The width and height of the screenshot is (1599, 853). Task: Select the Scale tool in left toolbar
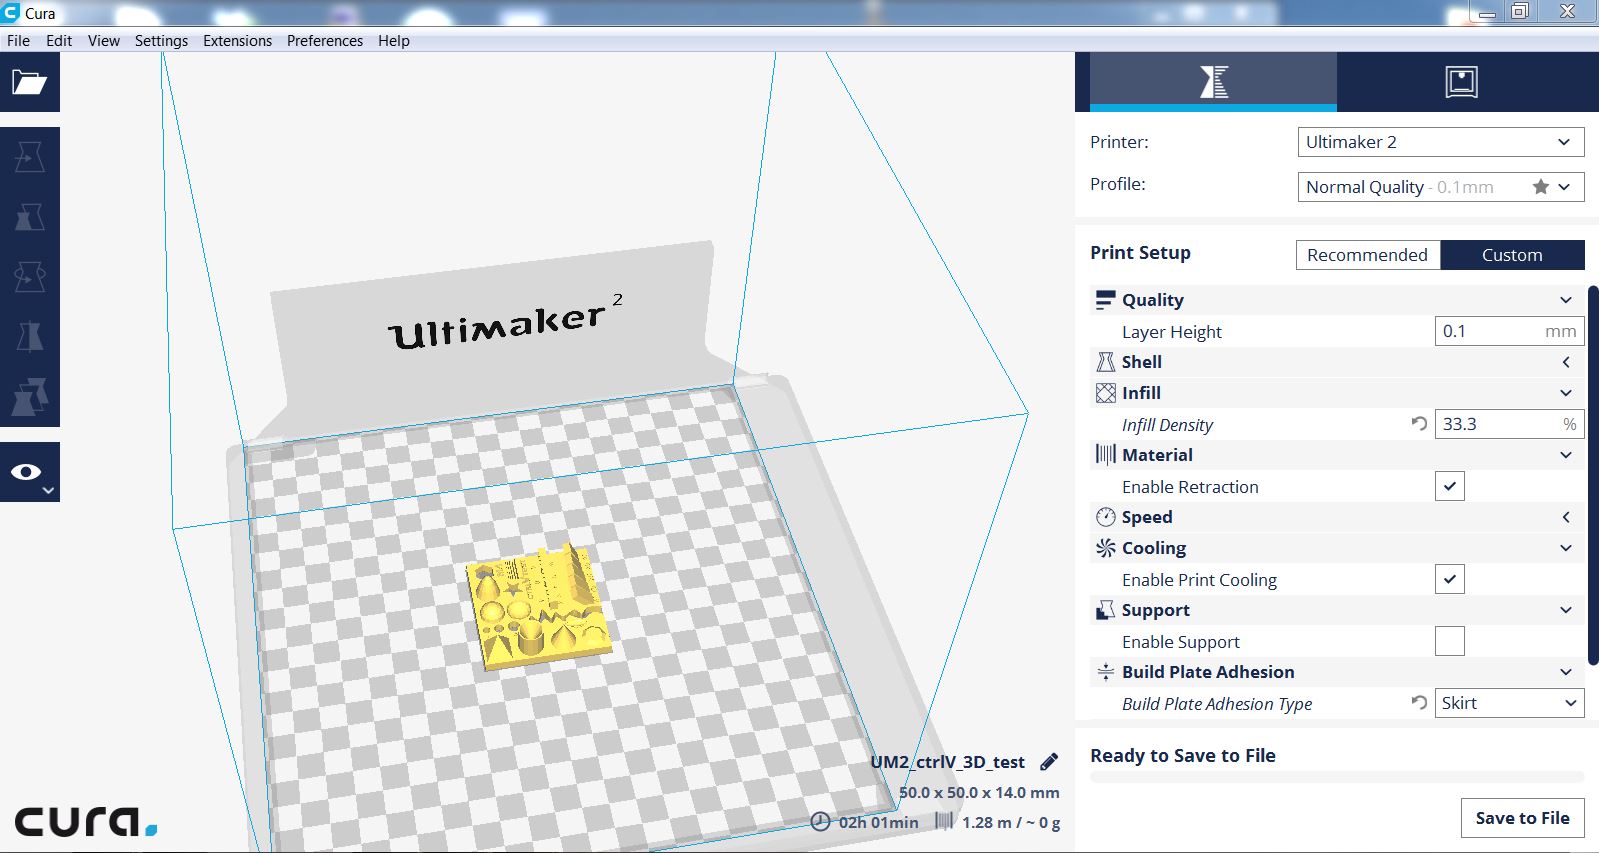click(x=29, y=217)
